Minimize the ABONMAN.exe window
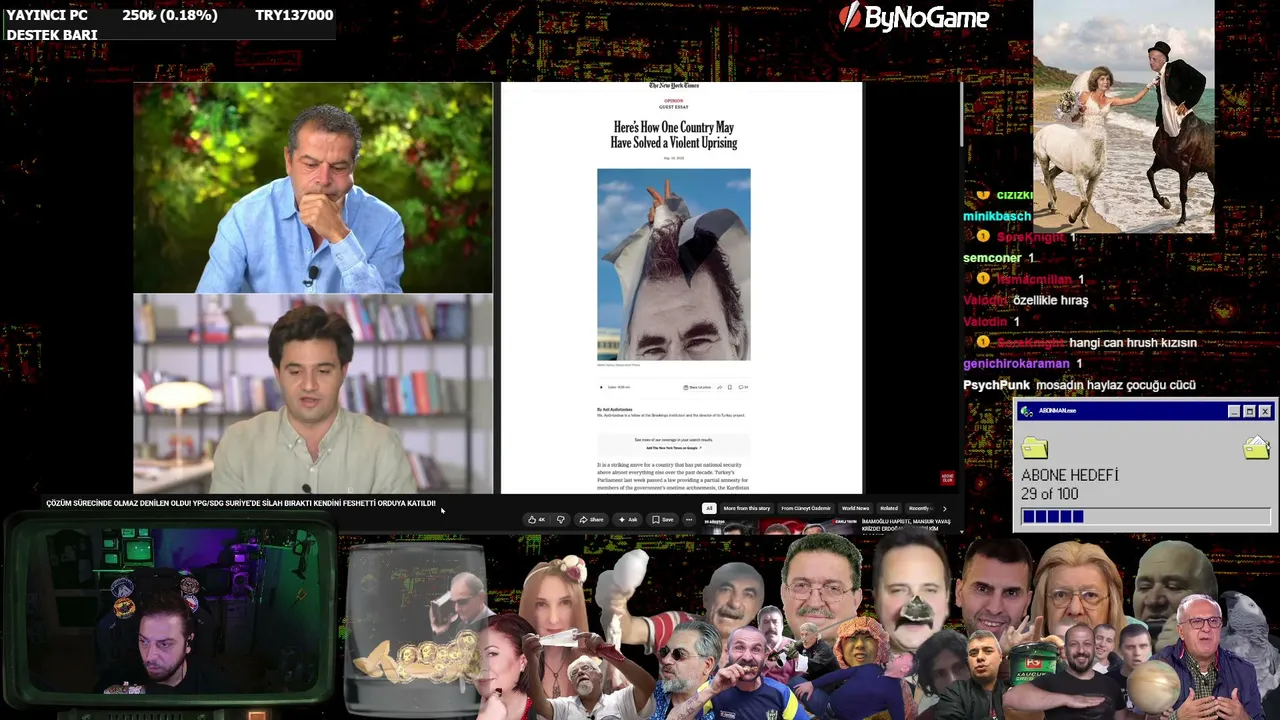 click(x=1234, y=411)
